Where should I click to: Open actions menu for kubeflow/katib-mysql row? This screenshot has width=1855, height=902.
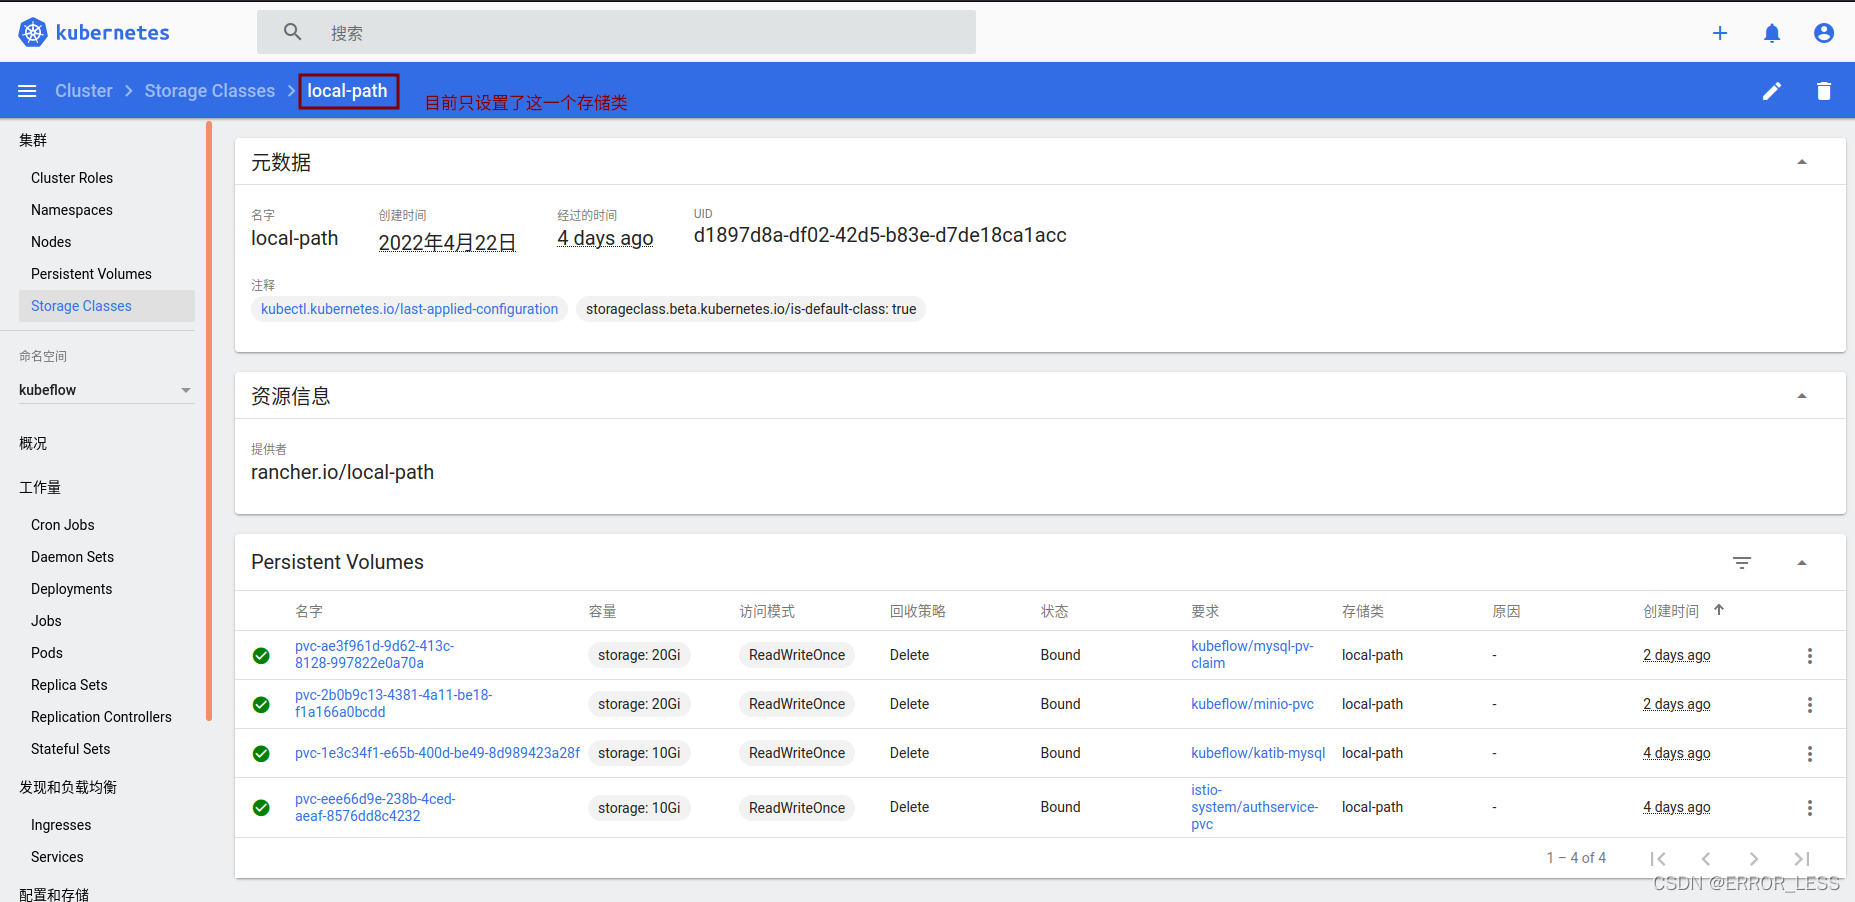[x=1810, y=754]
